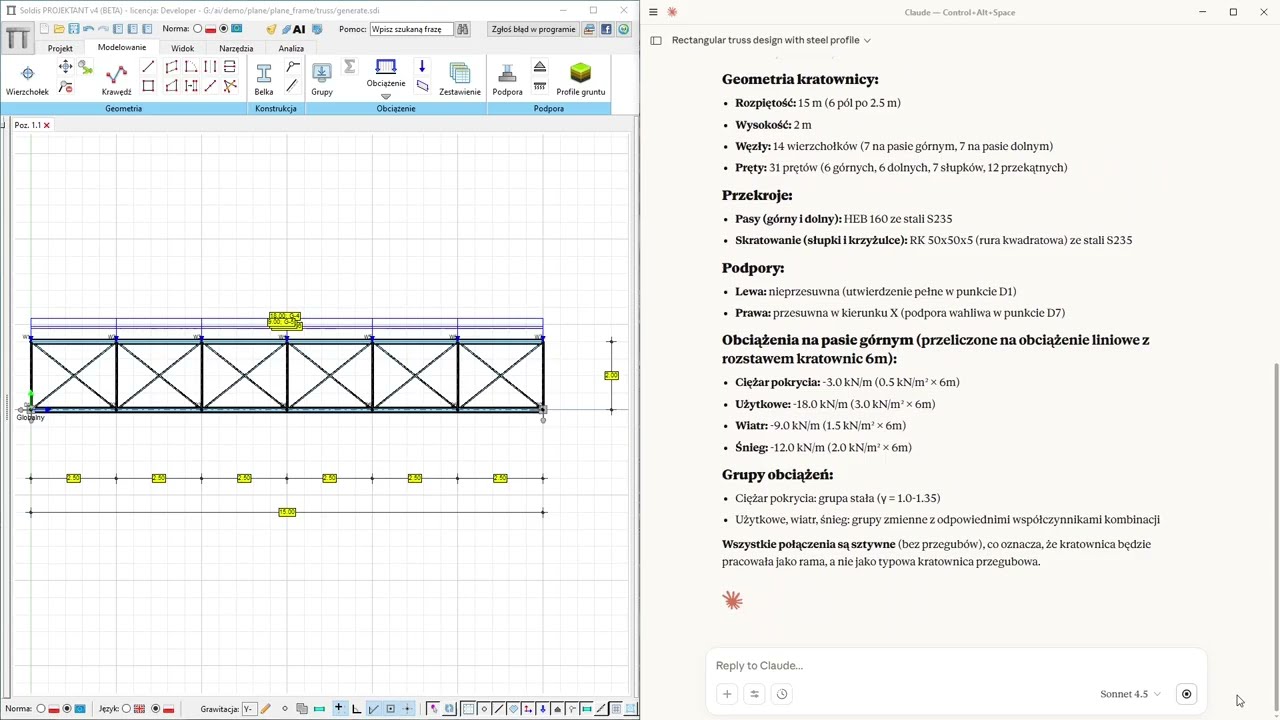
Task: Select status bar Norma Polish flag radio
Action: coord(40,709)
